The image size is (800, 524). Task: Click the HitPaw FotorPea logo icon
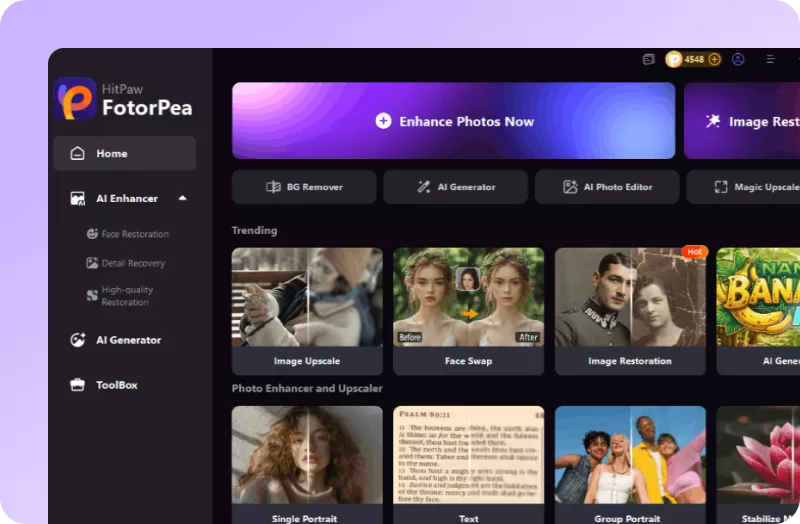pyautogui.click(x=75, y=98)
